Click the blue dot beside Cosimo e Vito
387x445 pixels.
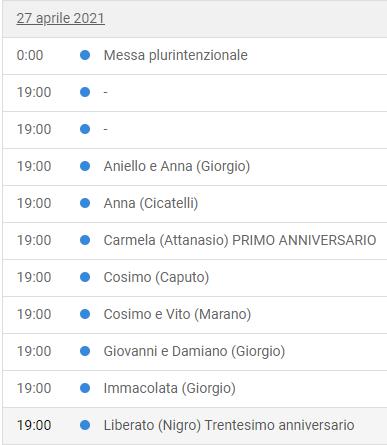point(85,314)
